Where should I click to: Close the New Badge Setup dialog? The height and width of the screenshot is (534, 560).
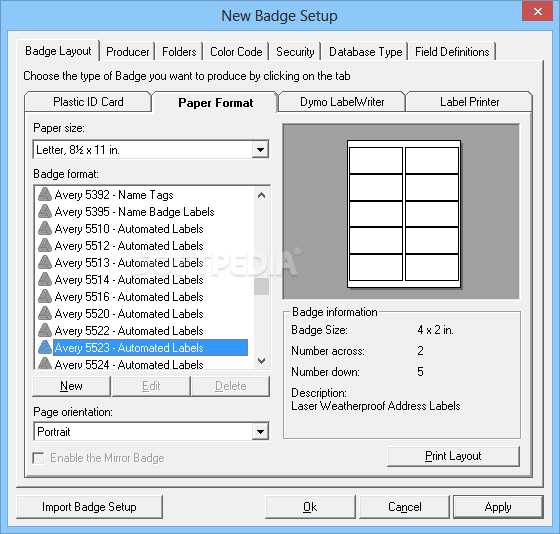pyautogui.click(x=538, y=11)
